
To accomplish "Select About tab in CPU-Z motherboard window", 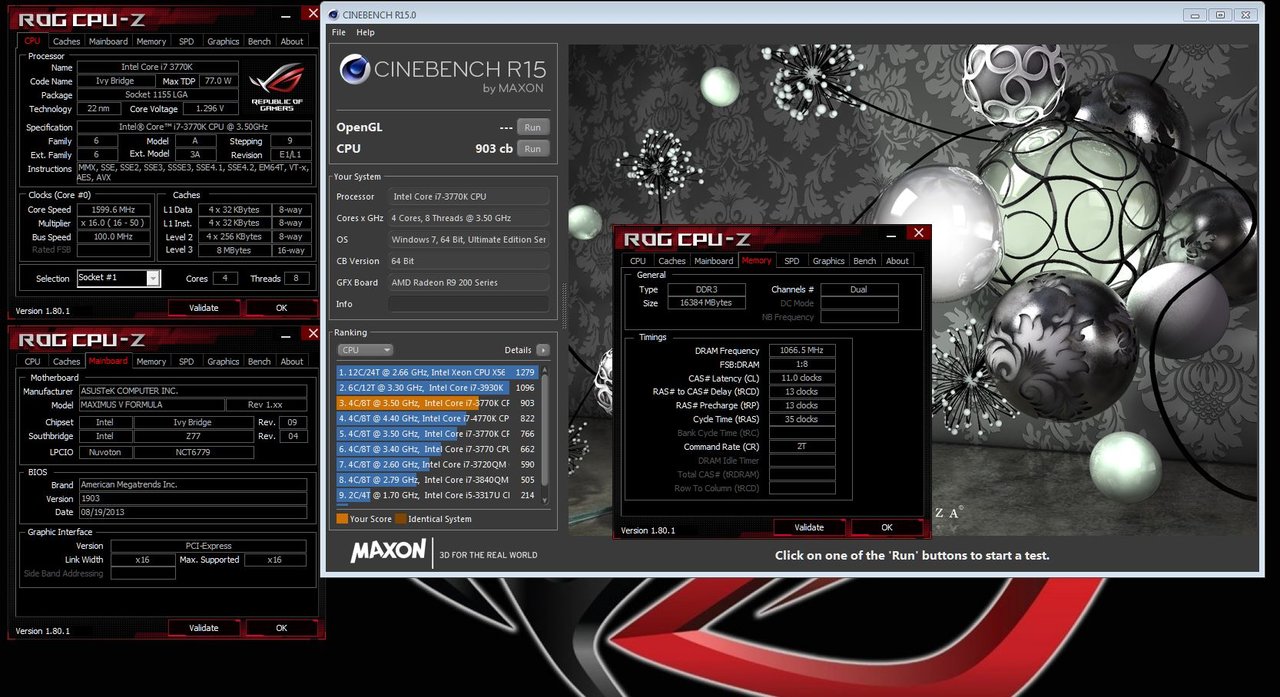I will 292,361.
